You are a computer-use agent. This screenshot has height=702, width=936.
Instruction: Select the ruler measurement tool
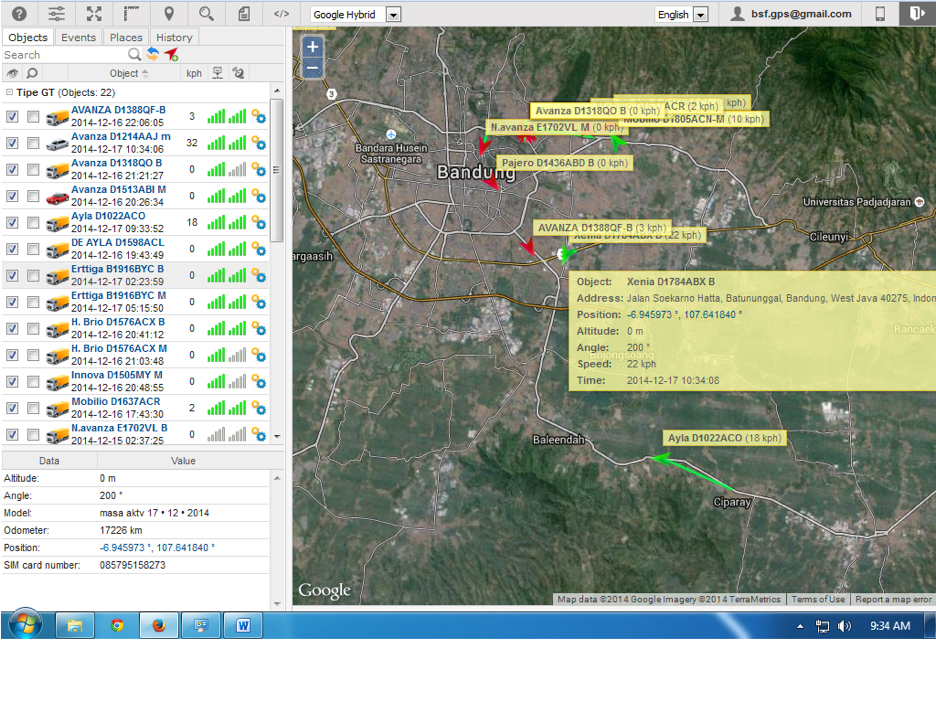(x=131, y=13)
